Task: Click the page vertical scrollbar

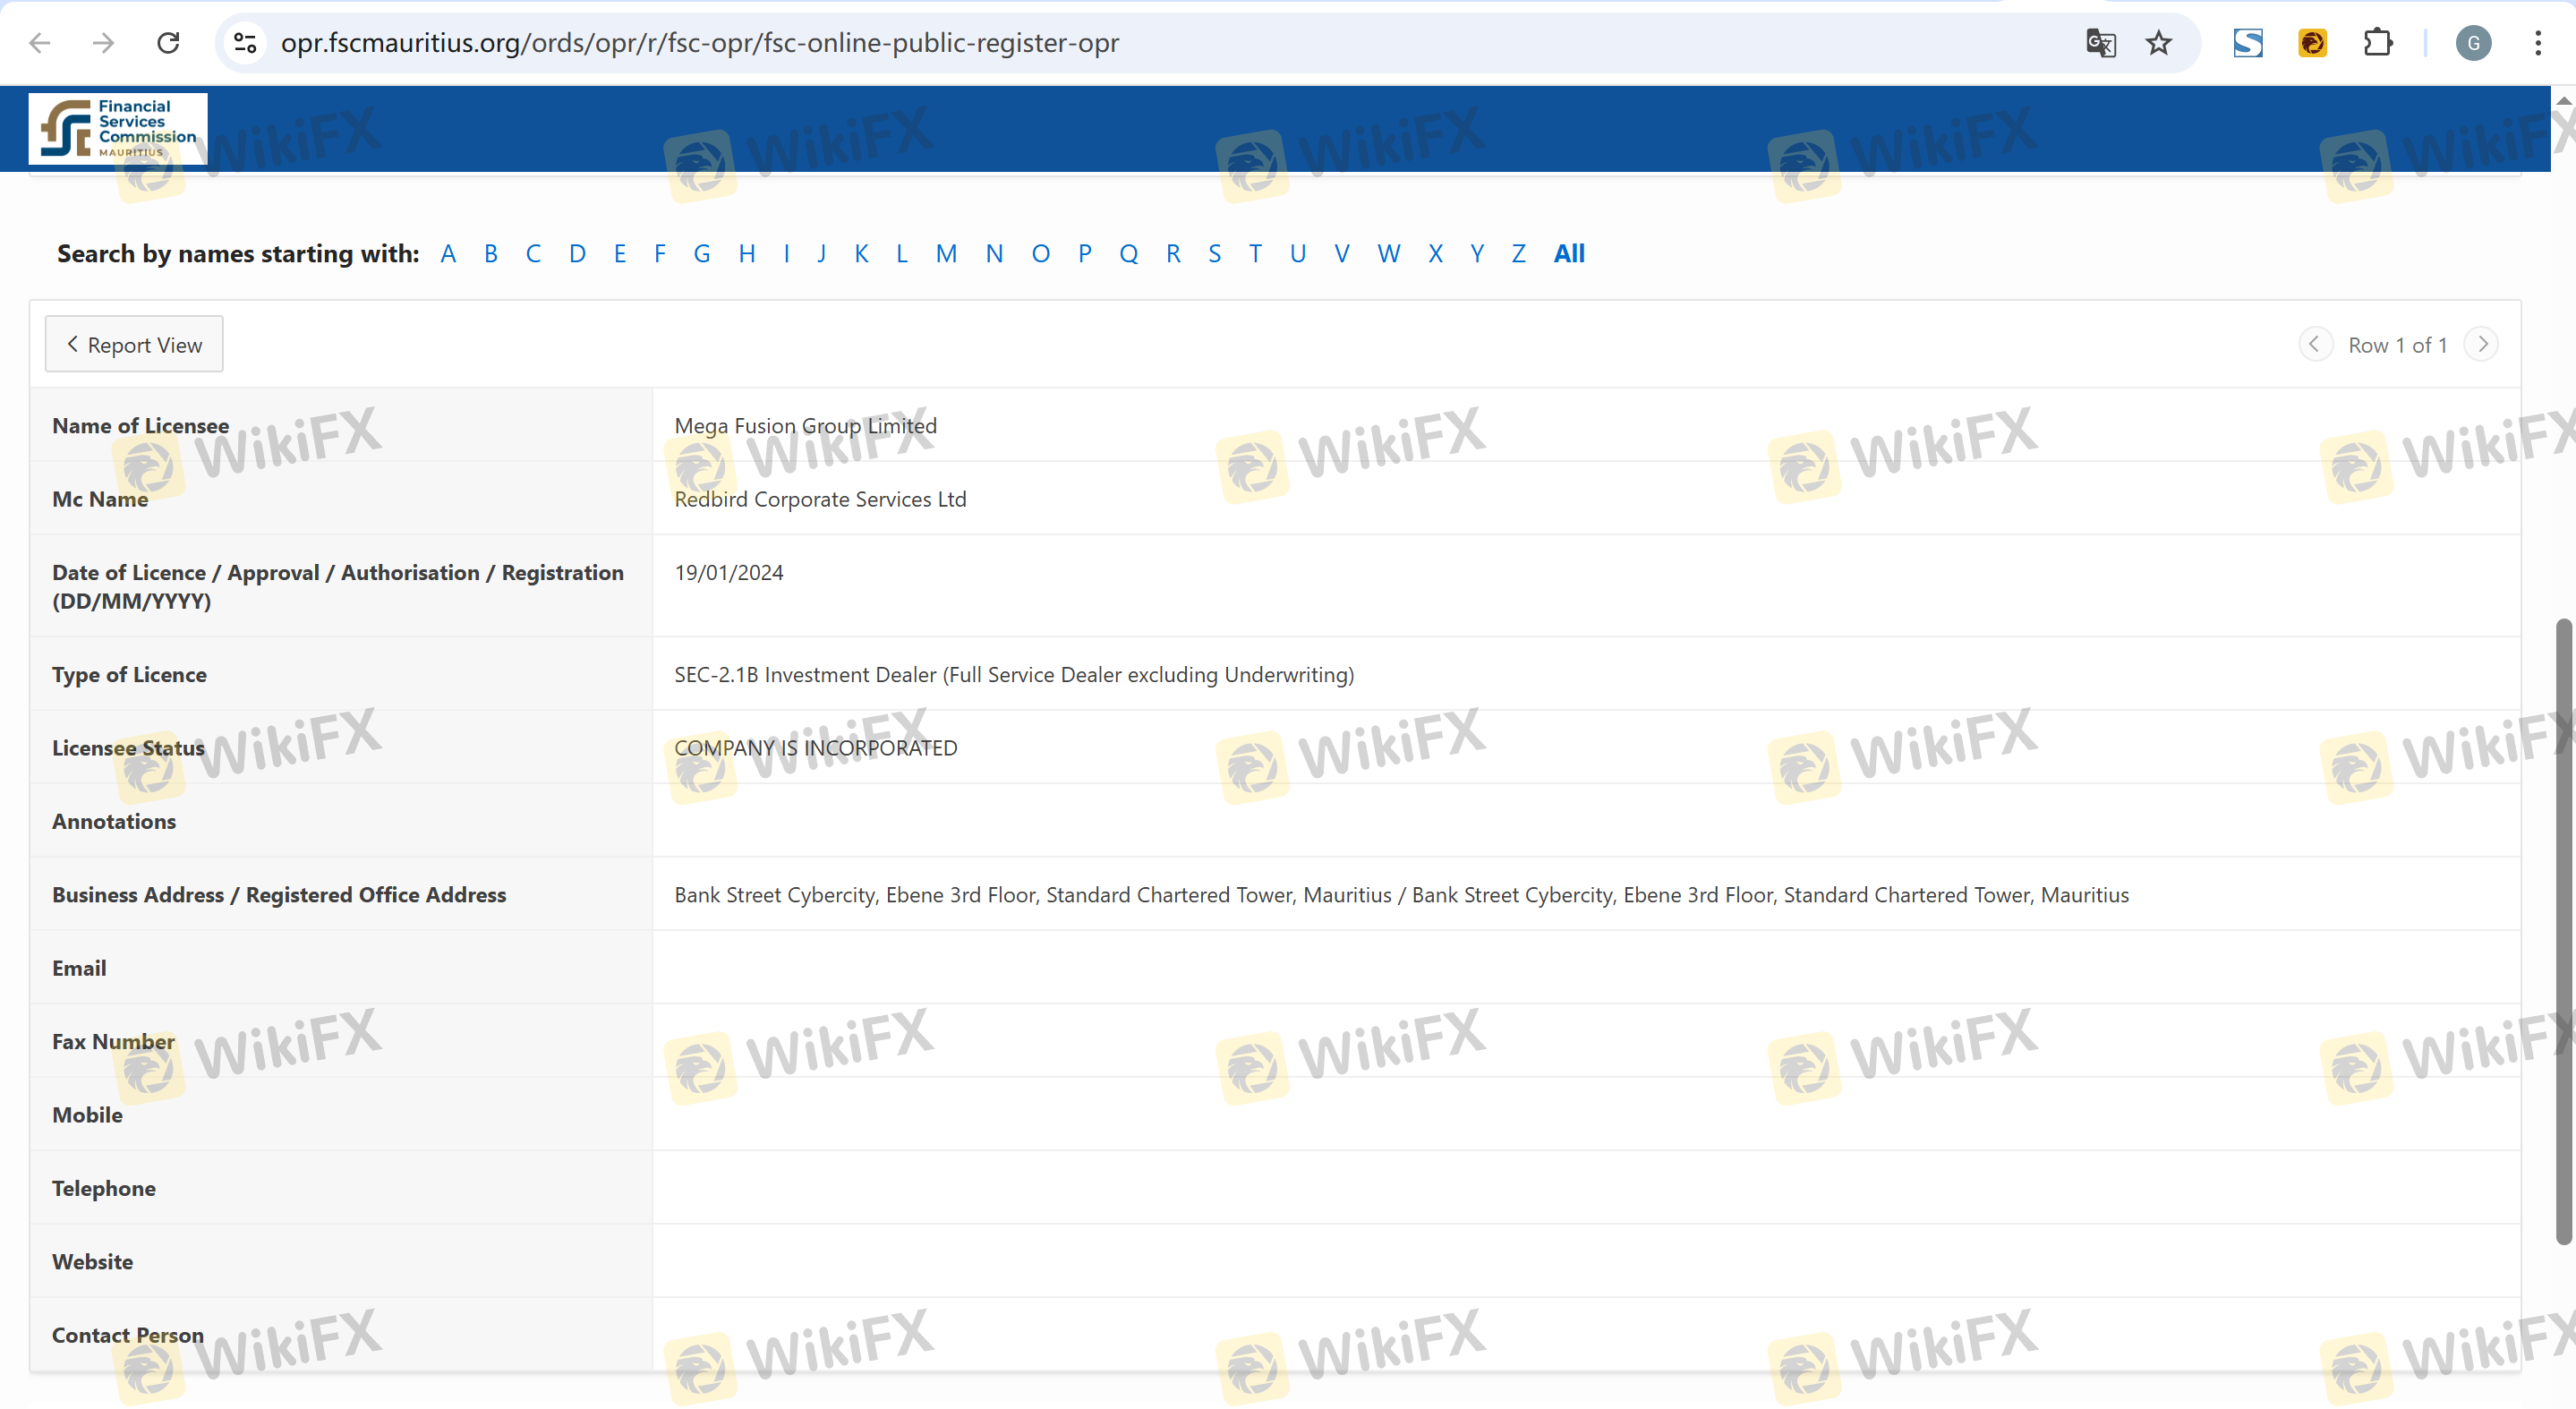Action: (2563, 930)
